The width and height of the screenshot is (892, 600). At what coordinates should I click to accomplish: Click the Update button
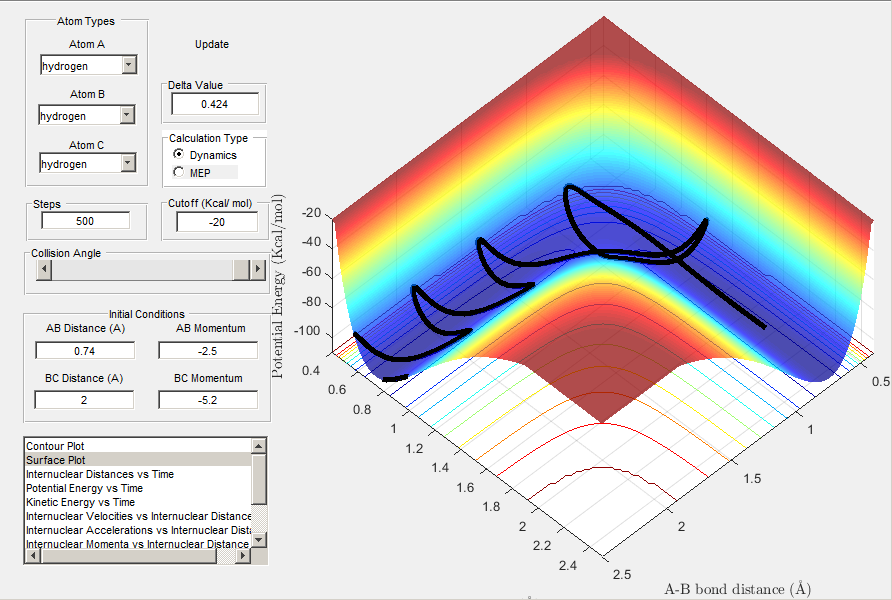click(x=212, y=44)
